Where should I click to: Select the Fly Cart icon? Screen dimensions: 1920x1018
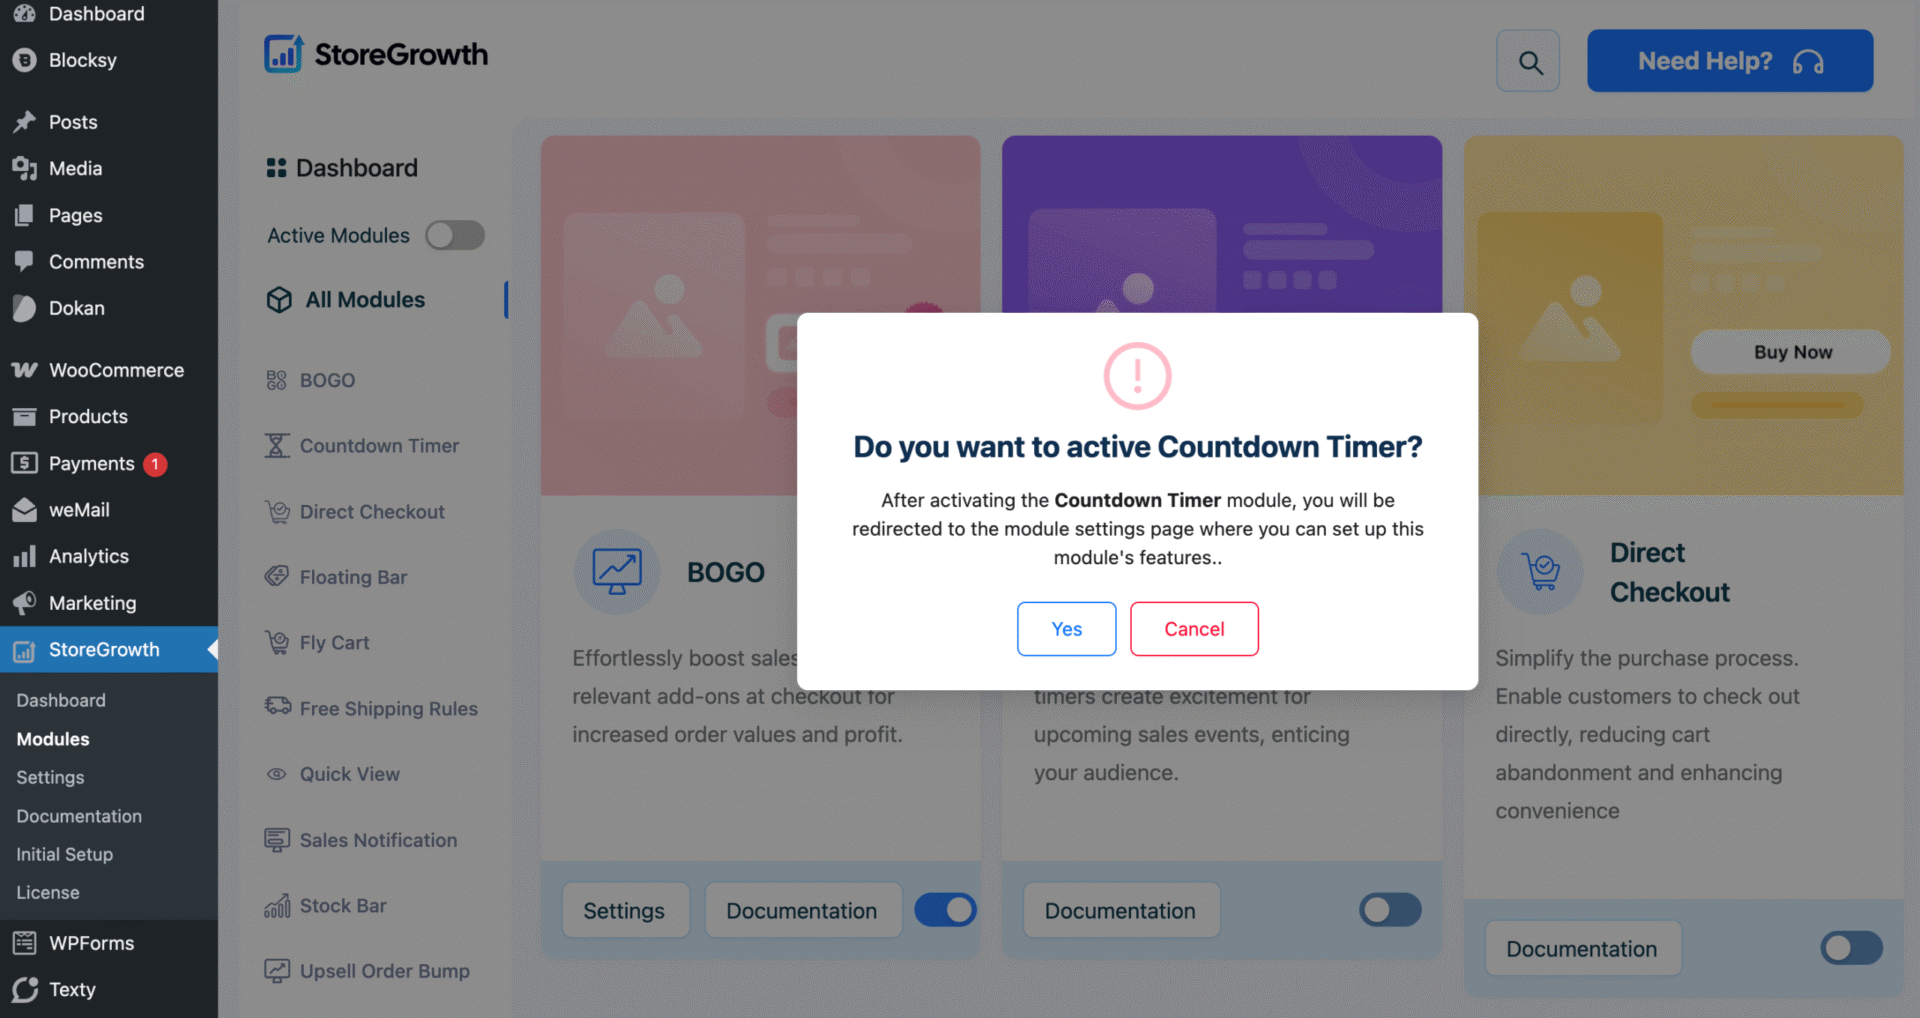tap(277, 642)
